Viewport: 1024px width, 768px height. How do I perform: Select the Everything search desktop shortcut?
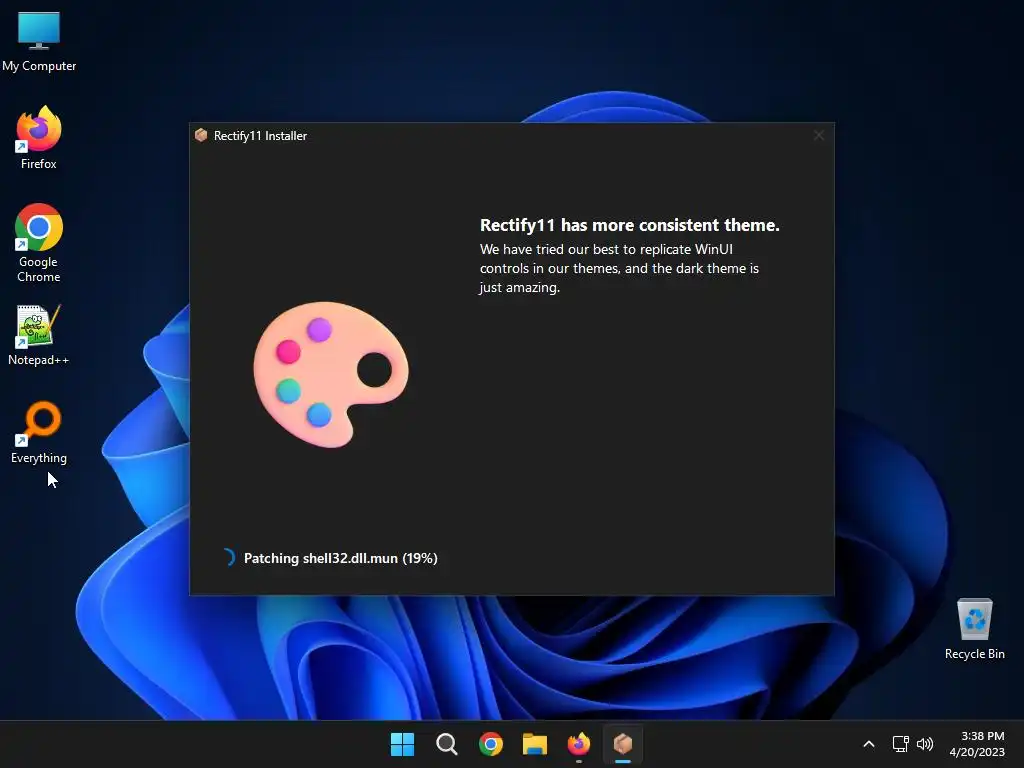coord(39,432)
